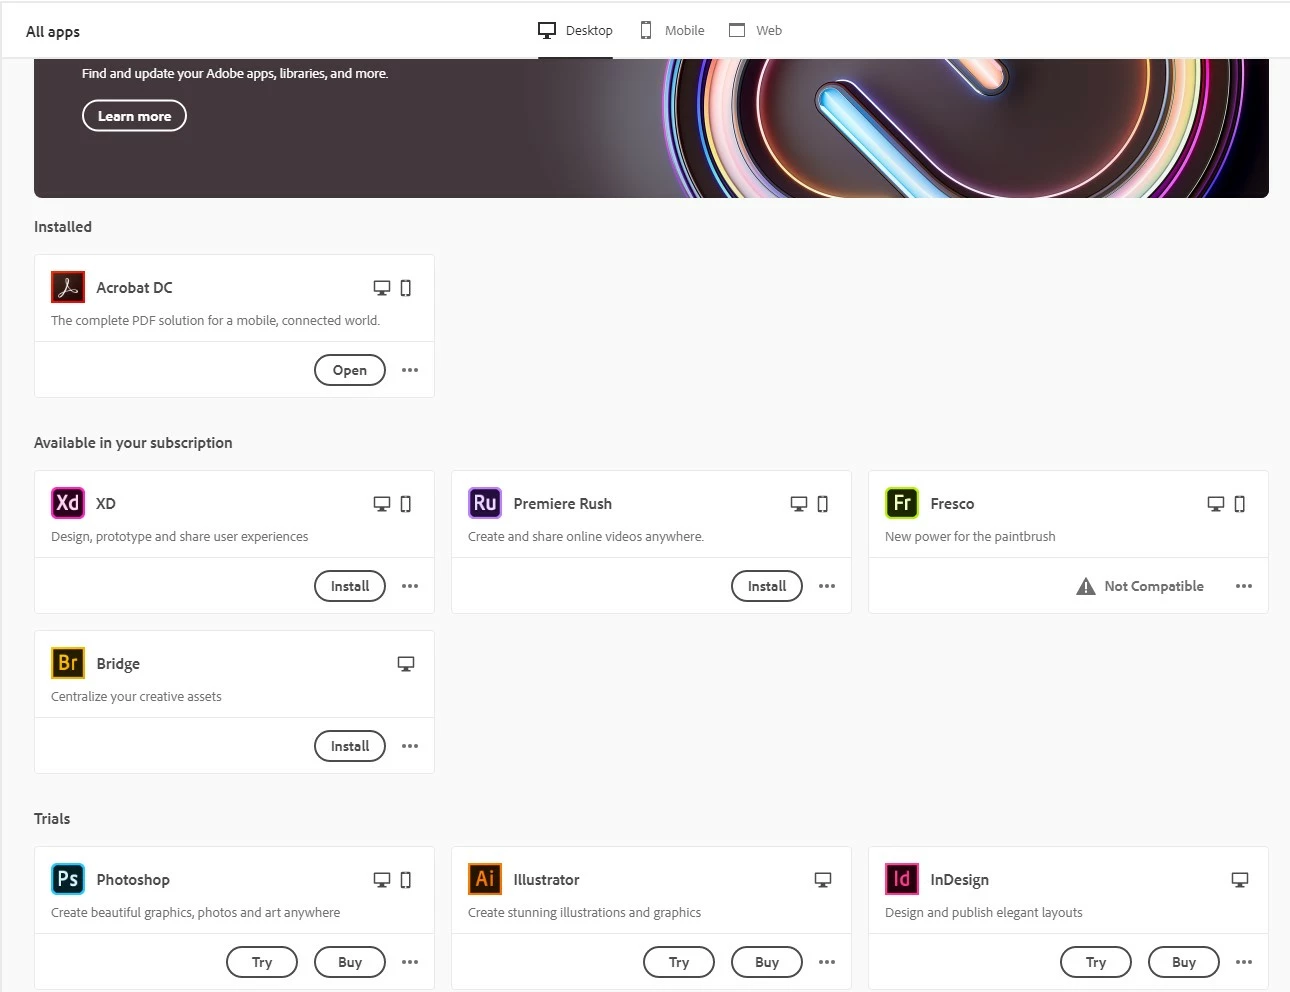1290x992 pixels.
Task: Click the Trials section heading
Action: click(52, 819)
